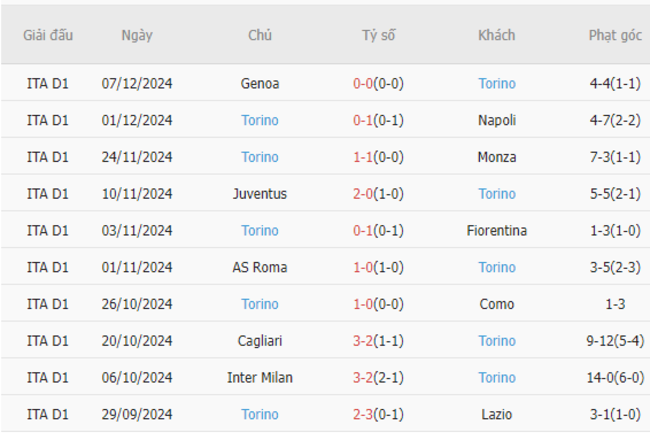Image resolution: width=650 pixels, height=440 pixels.
Task: Click Torino home team dated 01/12/2024
Action: click(x=260, y=121)
